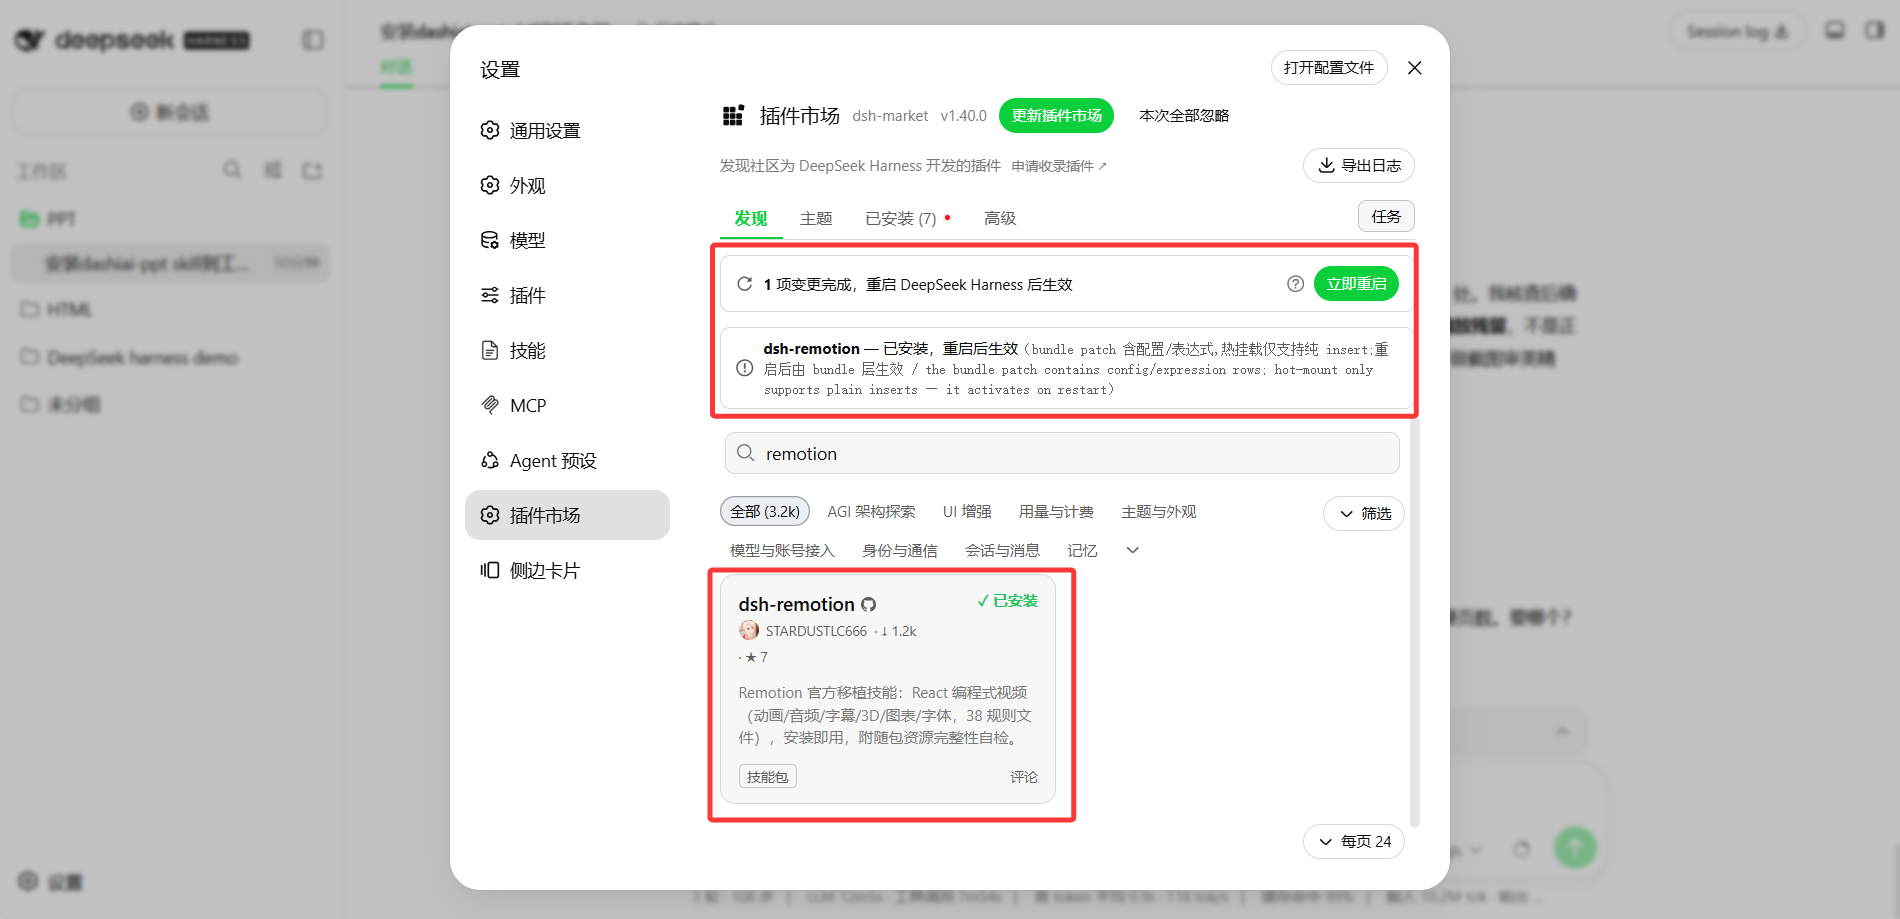
Task: Open 通用设置 in settings sidebar
Action: click(567, 131)
